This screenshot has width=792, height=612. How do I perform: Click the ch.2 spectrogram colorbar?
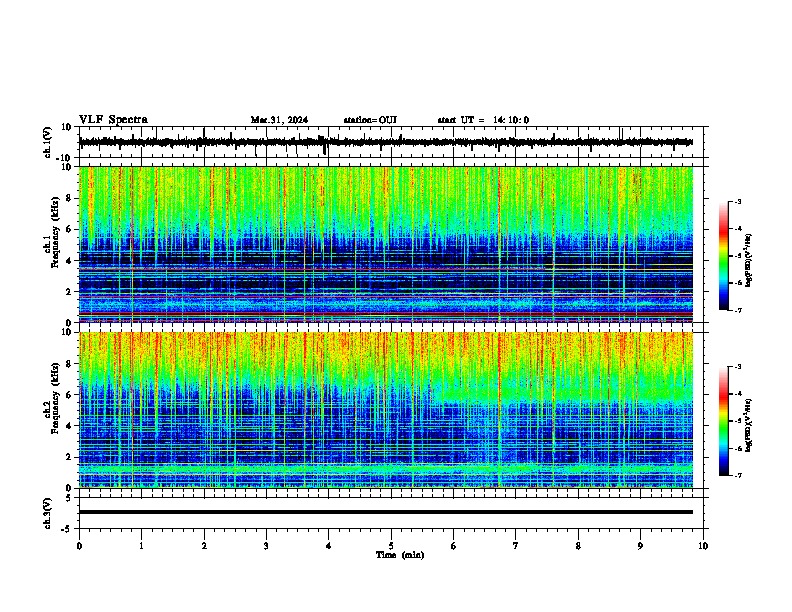724,421
